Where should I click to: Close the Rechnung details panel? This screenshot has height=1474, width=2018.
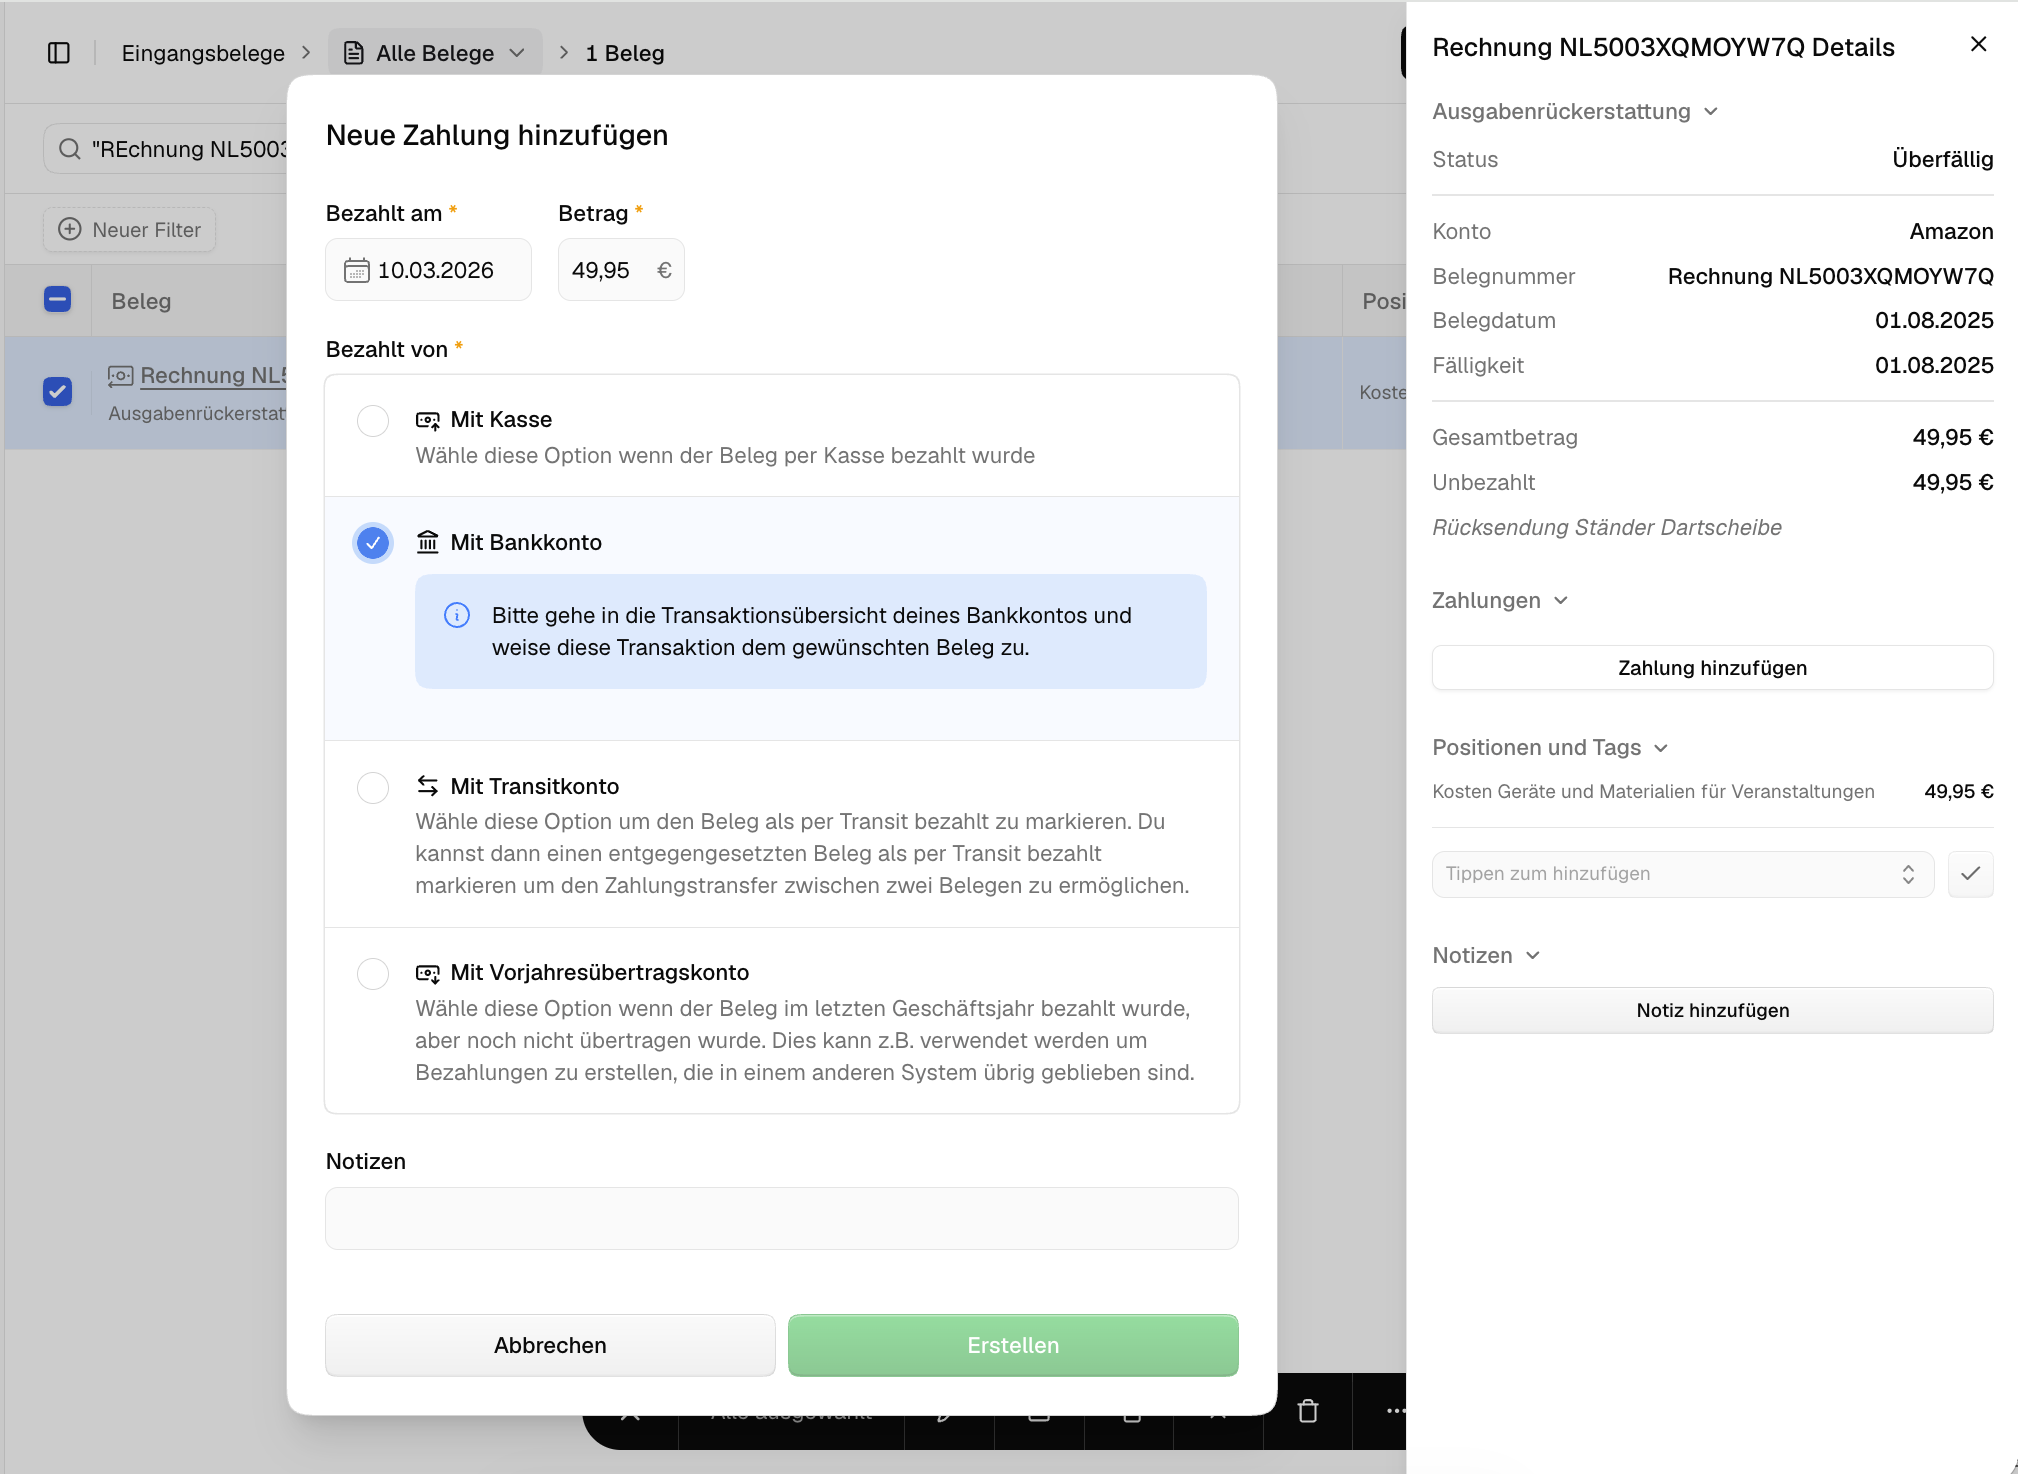click(x=1978, y=44)
